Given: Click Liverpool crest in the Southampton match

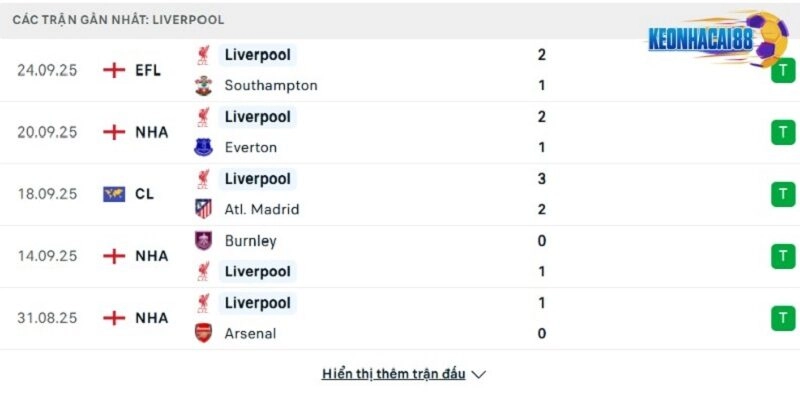Looking at the screenshot, I should click(204, 55).
